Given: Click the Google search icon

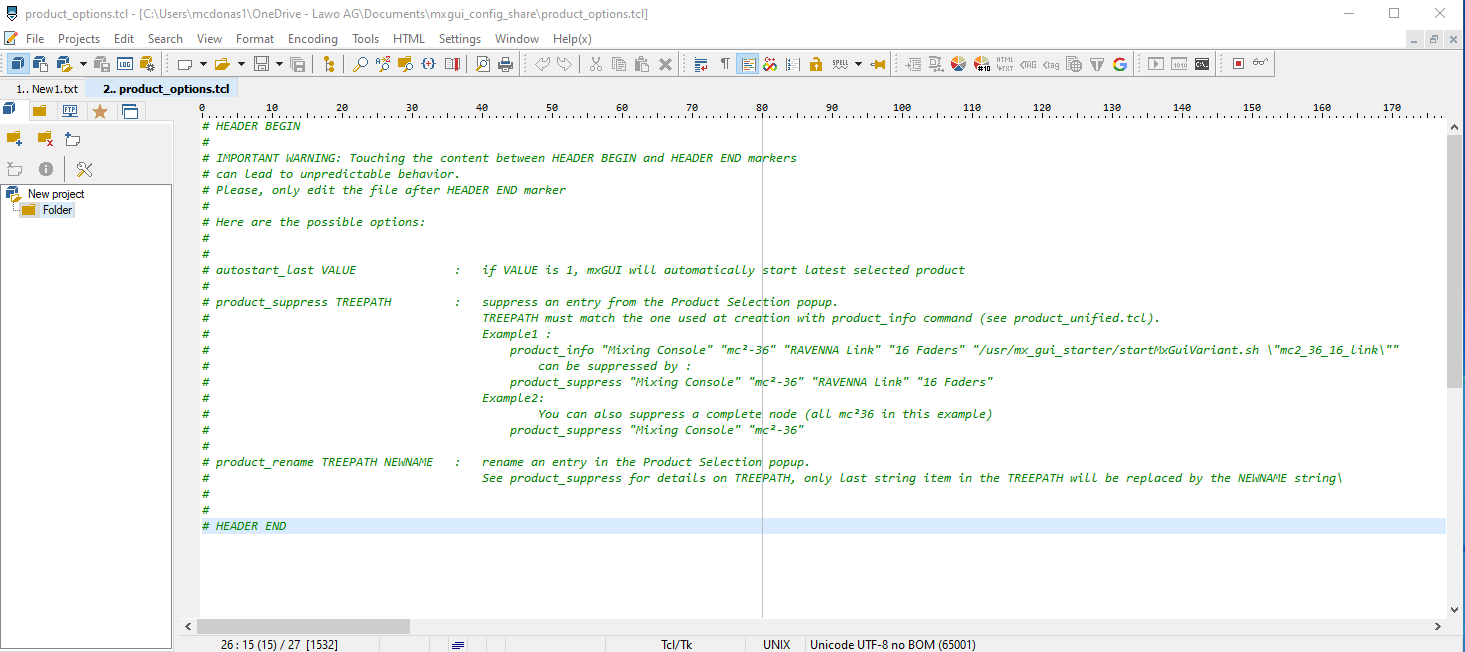Looking at the screenshot, I should (1120, 64).
